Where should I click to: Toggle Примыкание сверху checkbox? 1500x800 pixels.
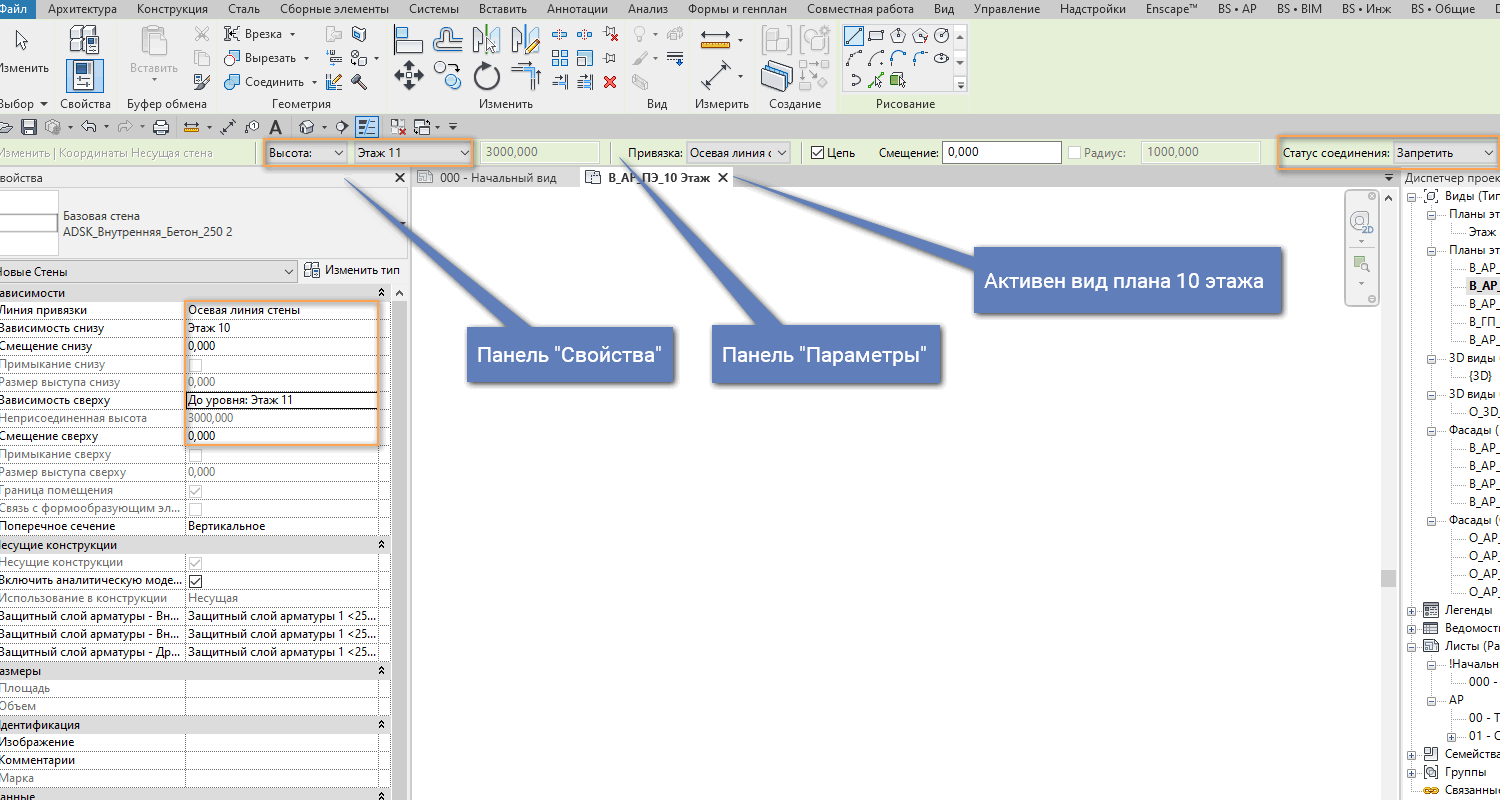196,454
